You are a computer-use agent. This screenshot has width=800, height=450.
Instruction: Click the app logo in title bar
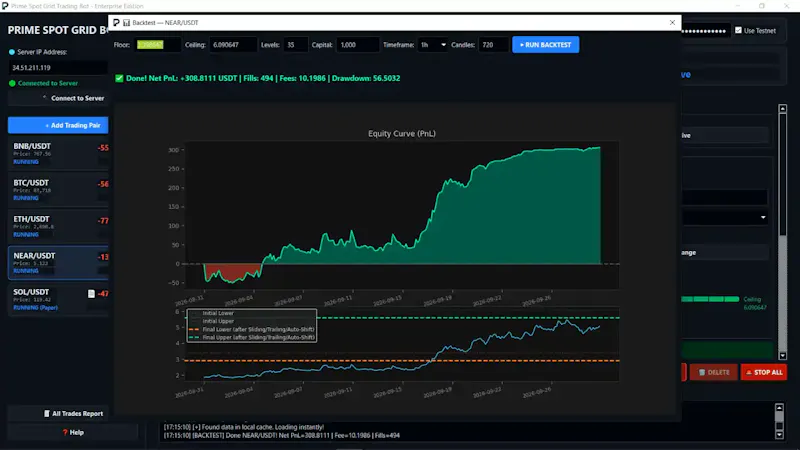coord(5,6)
